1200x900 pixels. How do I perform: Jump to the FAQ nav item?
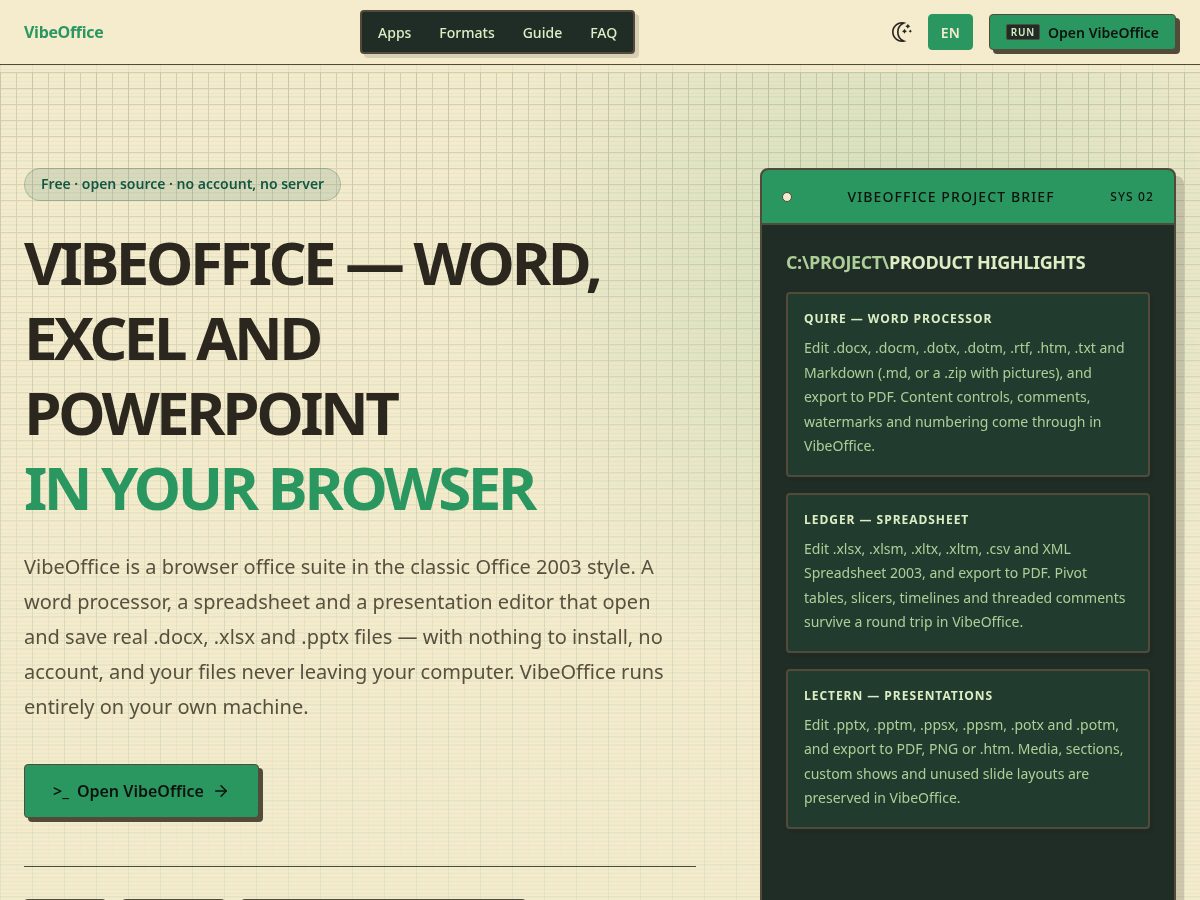coord(603,32)
